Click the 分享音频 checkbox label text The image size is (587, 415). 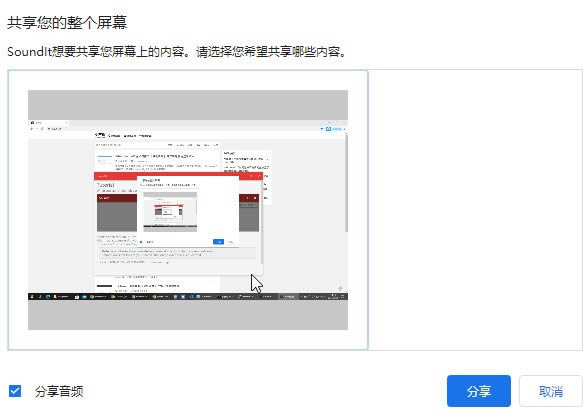(x=59, y=391)
